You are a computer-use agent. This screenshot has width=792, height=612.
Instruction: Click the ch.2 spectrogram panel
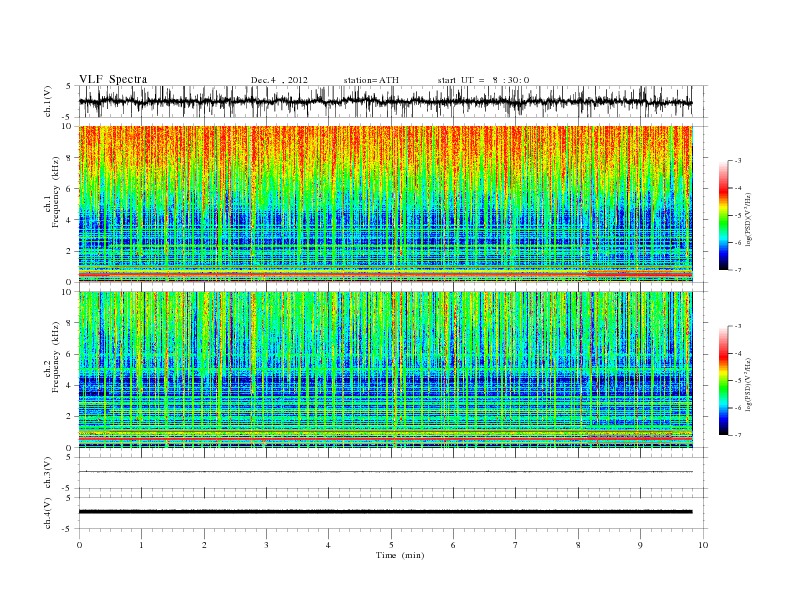pos(386,370)
